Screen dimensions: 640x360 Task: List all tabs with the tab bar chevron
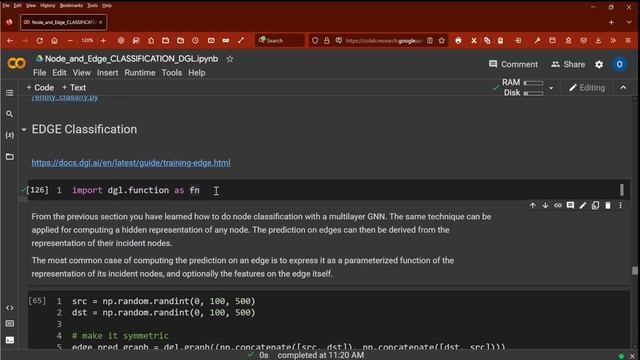click(629, 22)
